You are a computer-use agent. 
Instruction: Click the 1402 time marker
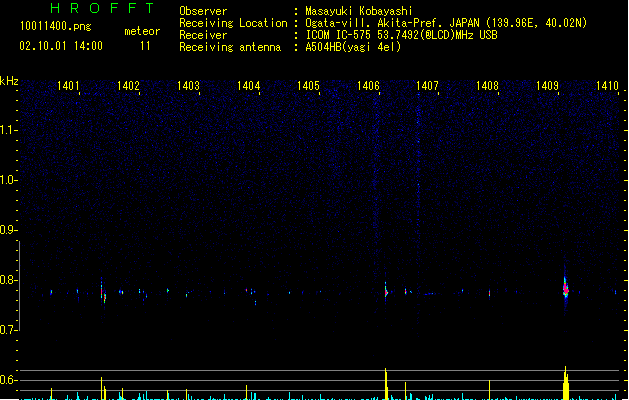click(x=128, y=86)
